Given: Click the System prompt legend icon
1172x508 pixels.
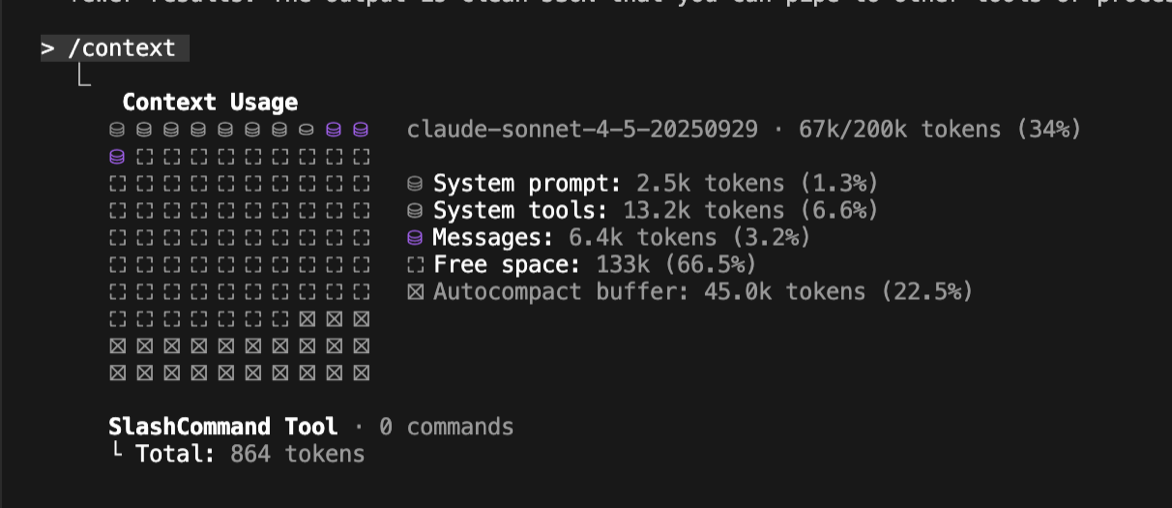Looking at the screenshot, I should pos(415,184).
